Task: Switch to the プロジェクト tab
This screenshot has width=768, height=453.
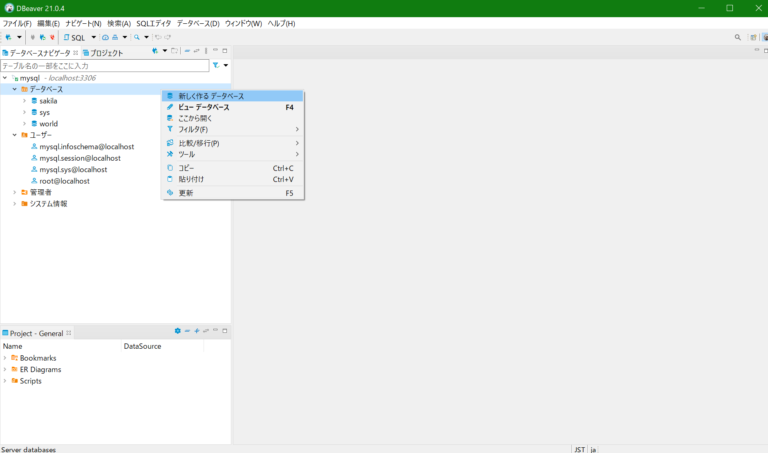Action: click(105, 52)
